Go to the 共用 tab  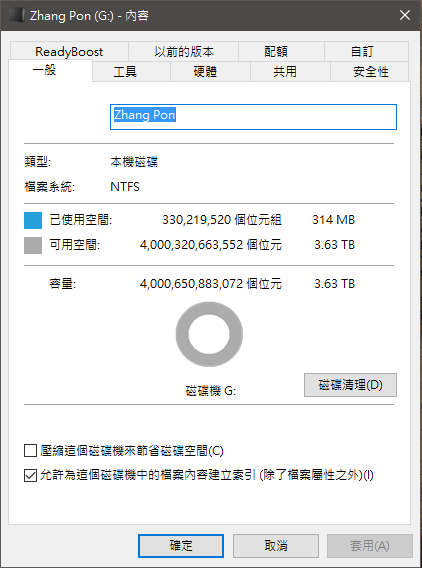pos(285,71)
